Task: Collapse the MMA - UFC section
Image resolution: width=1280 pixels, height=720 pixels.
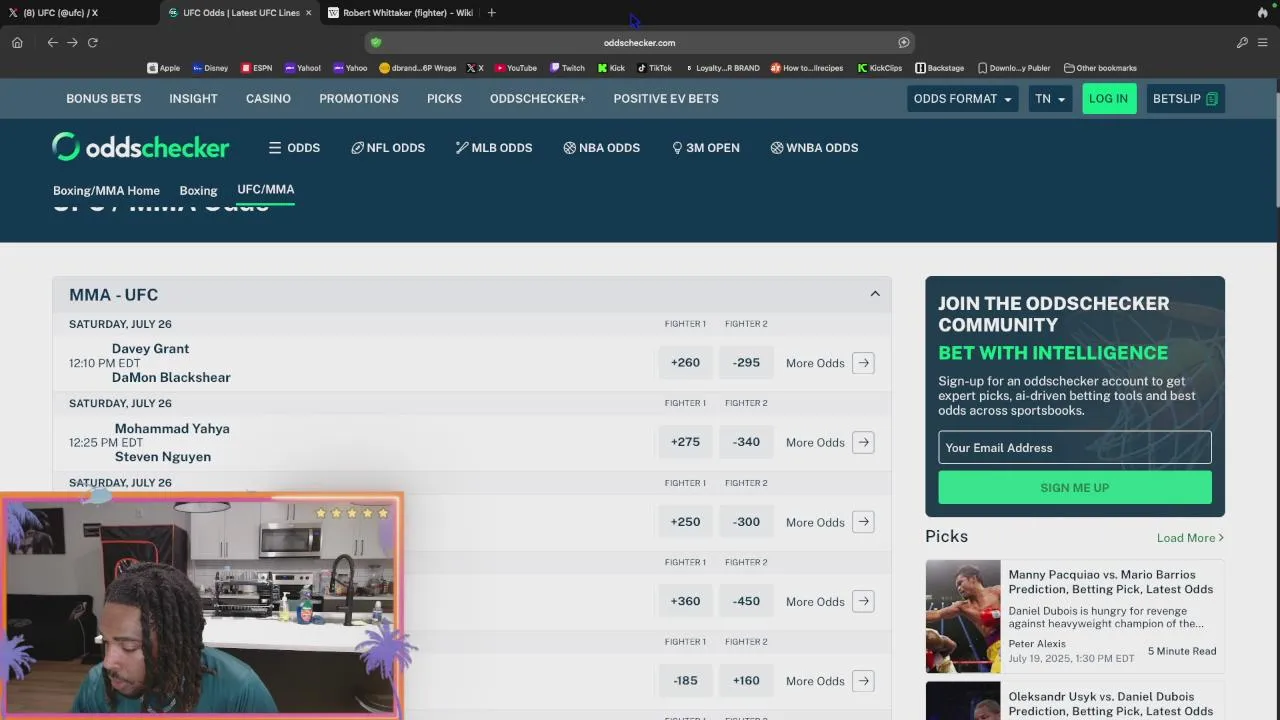Action: pos(875,294)
